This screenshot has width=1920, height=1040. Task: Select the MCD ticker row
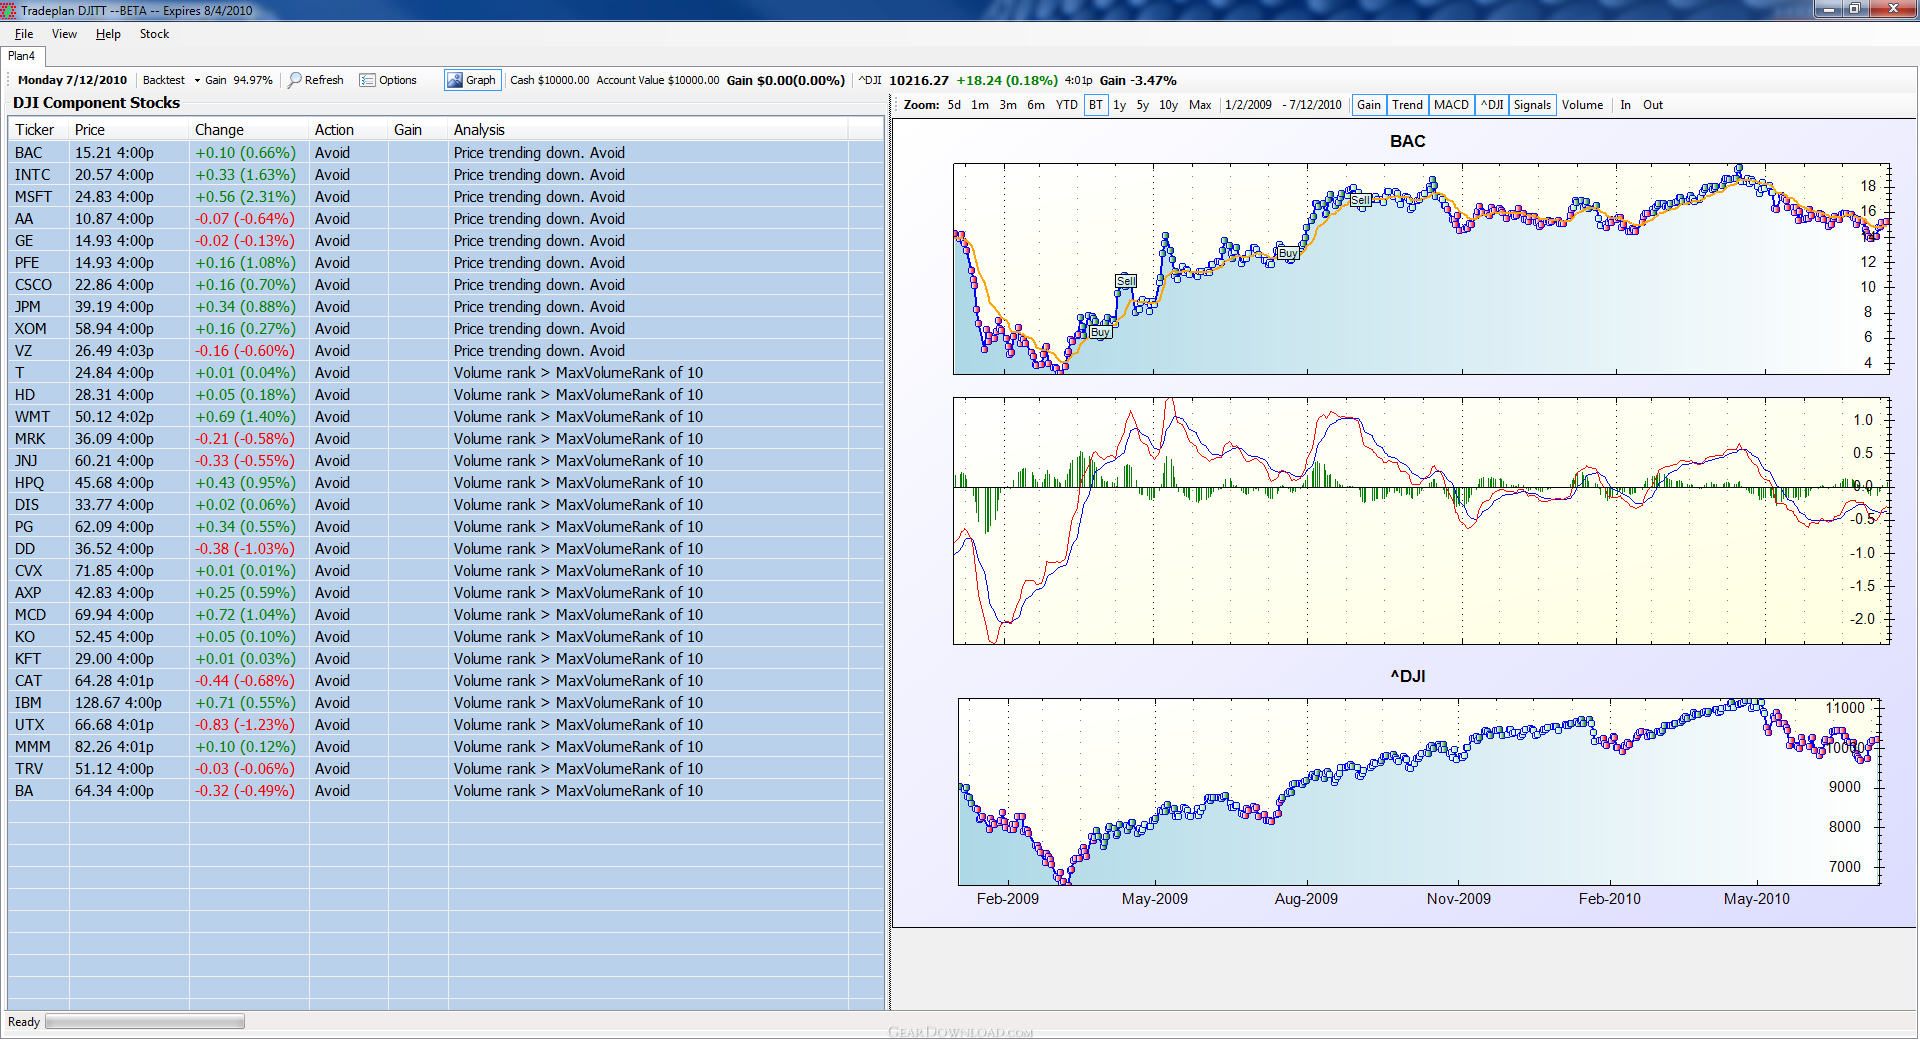tap(446, 615)
